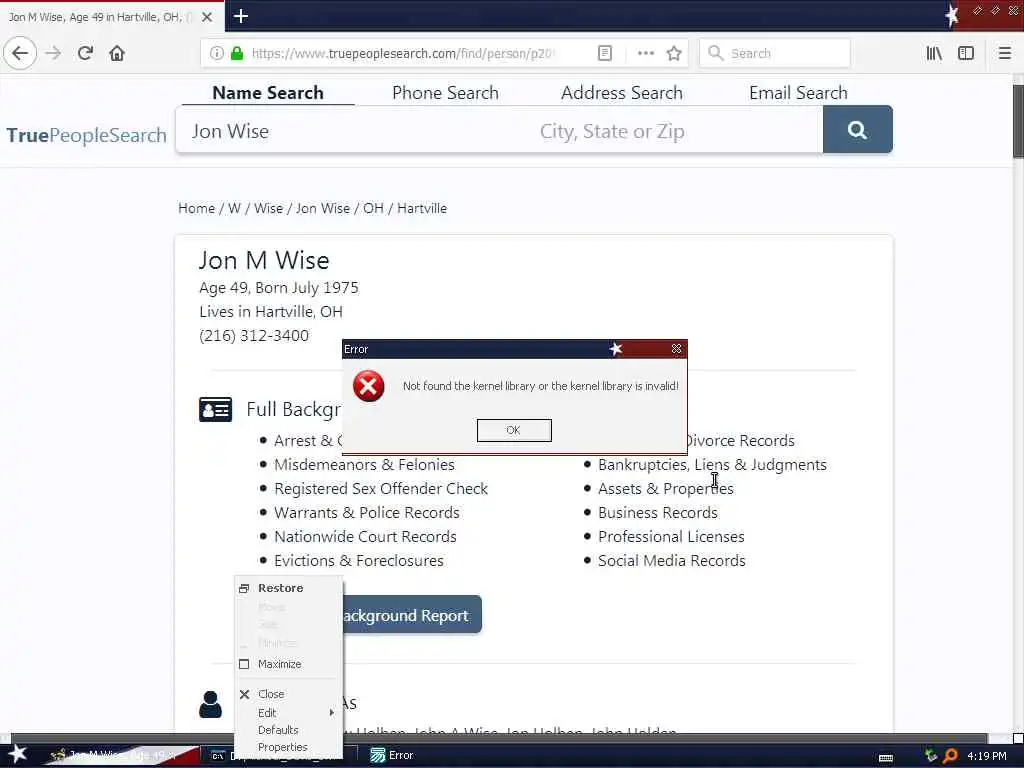This screenshot has width=1024, height=768.
Task: Click OK in the Error dialog
Action: tap(514, 430)
